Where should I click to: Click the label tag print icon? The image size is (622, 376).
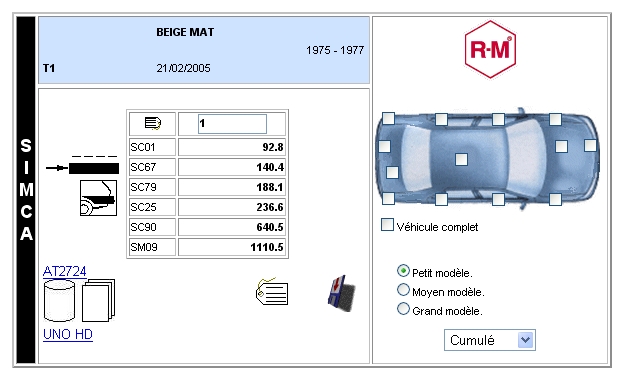pyautogui.click(x=272, y=292)
